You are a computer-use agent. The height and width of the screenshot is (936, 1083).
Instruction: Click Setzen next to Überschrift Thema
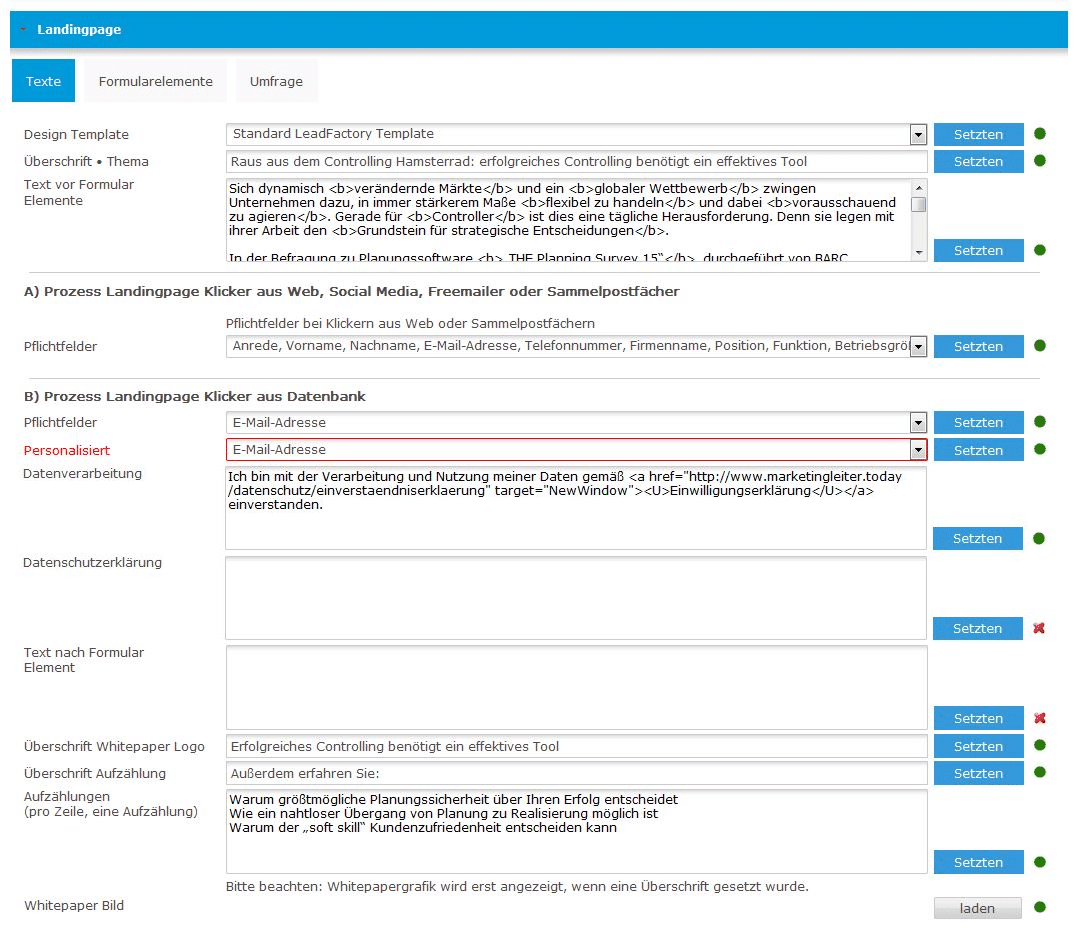pos(978,161)
